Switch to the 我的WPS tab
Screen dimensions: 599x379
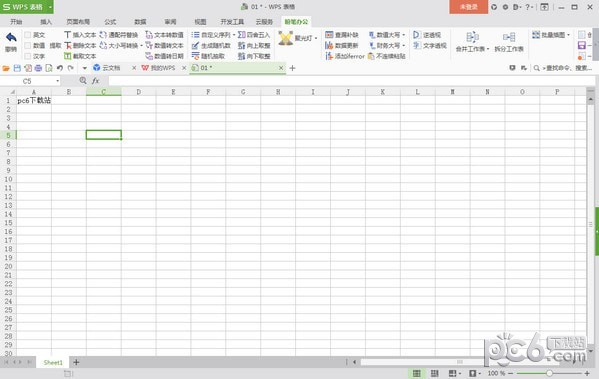pyautogui.click(x=162, y=68)
